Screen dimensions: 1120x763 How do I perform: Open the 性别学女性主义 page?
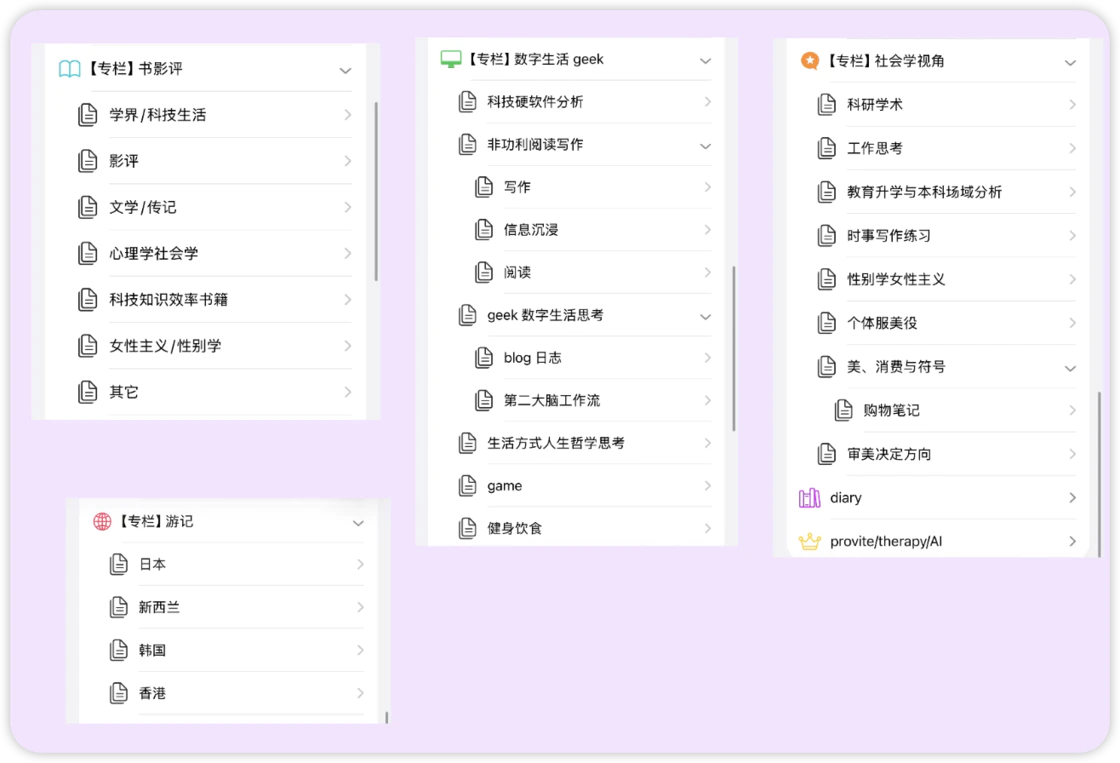point(895,280)
